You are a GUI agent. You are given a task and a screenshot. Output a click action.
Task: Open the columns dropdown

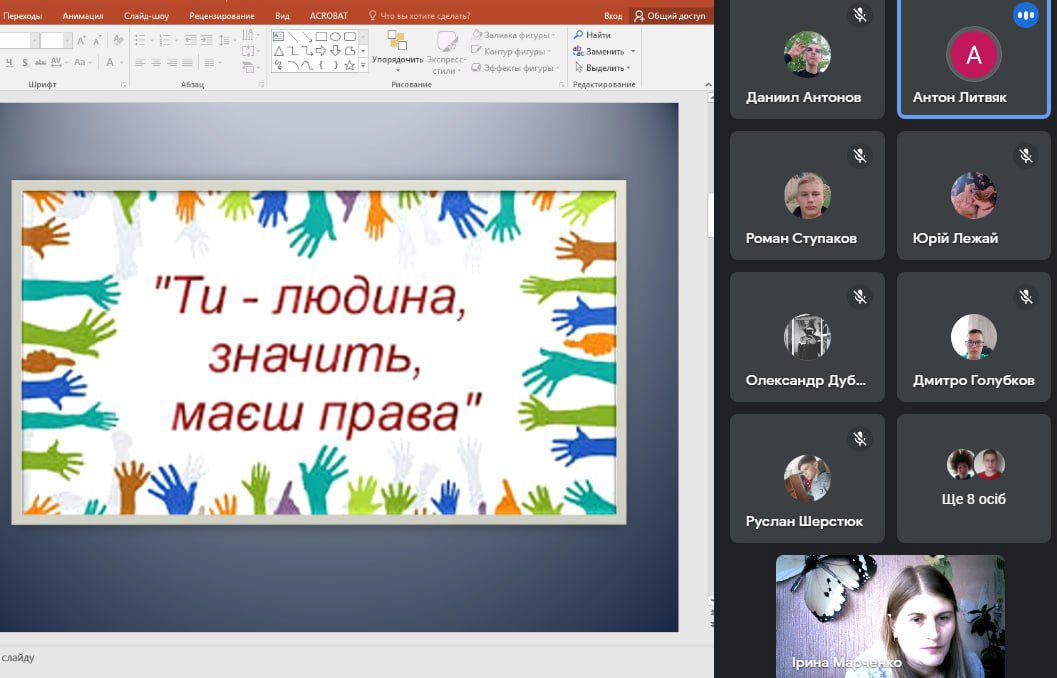(x=212, y=63)
